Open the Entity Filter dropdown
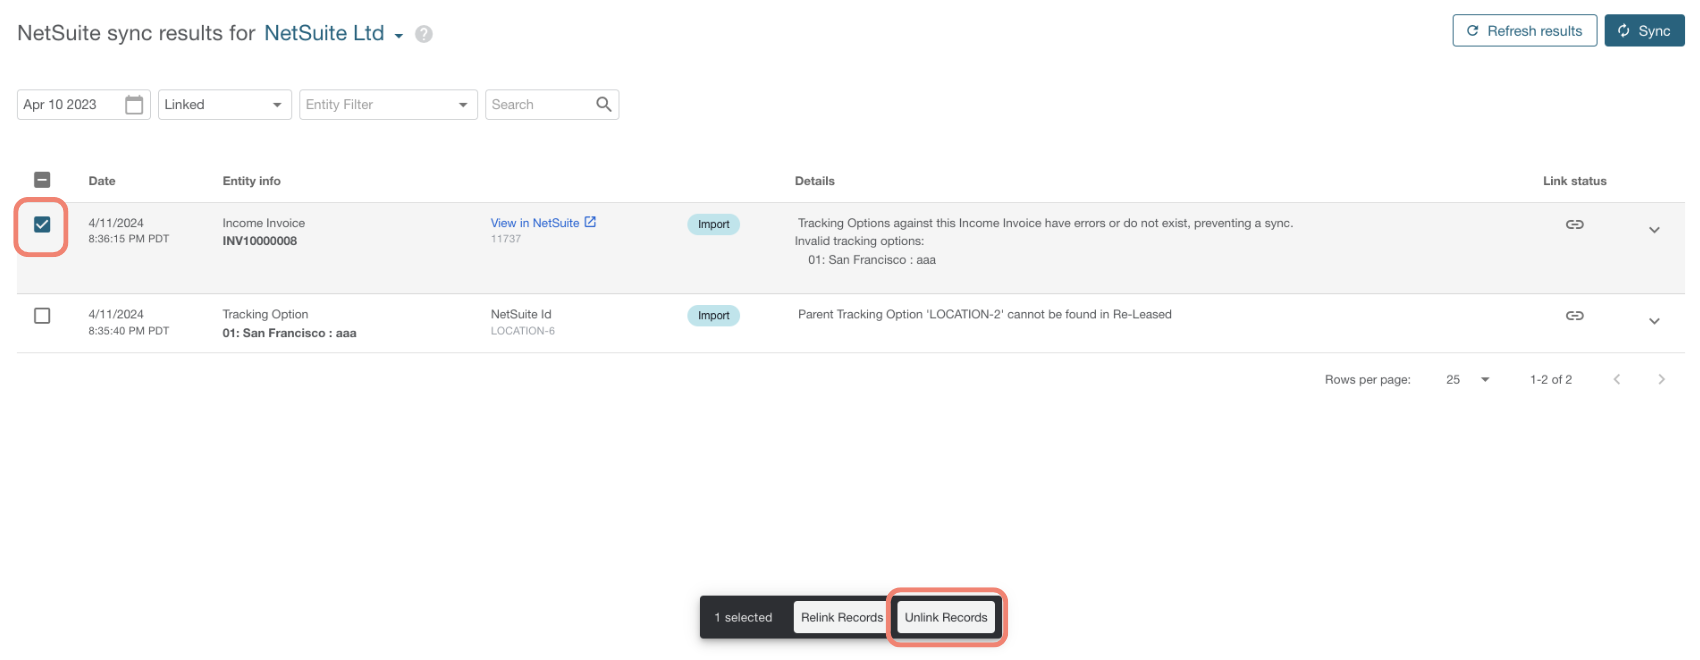Screen dimensions: 1700x660 point(388,105)
